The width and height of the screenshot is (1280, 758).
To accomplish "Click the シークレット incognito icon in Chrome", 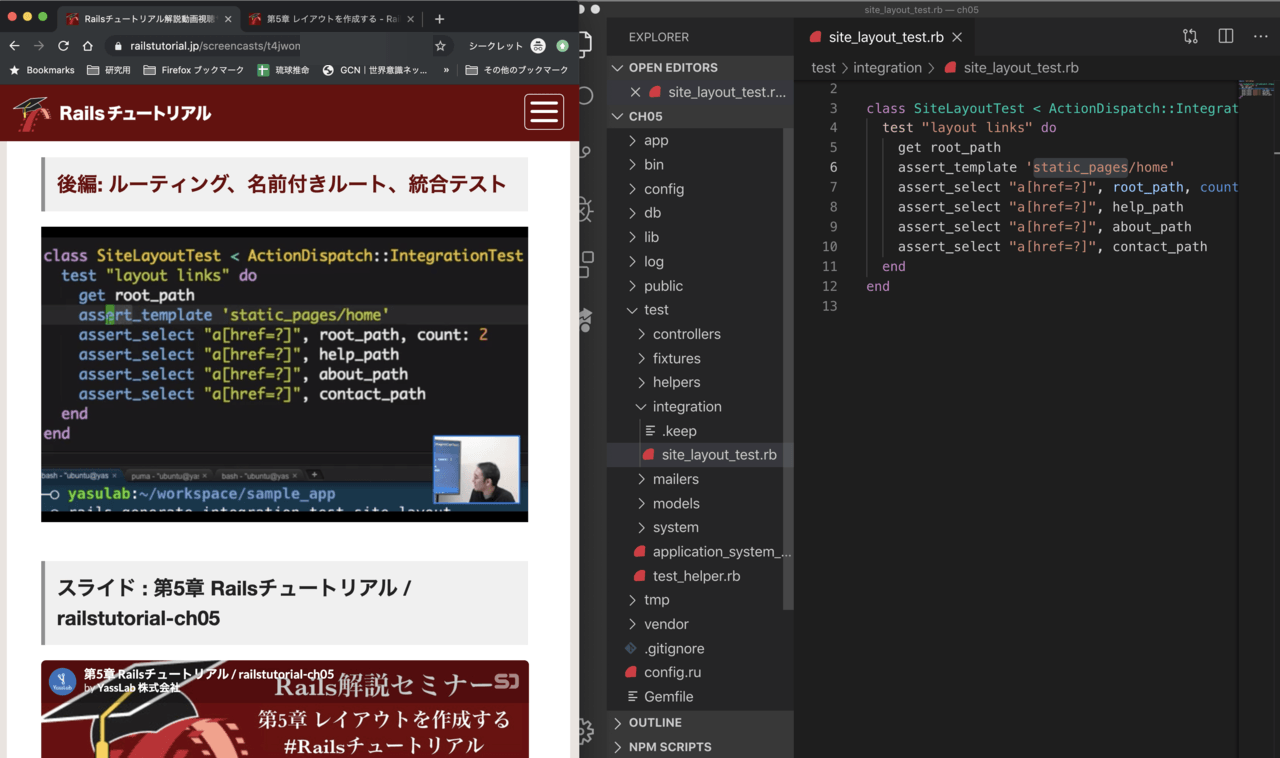I will coord(538,46).
